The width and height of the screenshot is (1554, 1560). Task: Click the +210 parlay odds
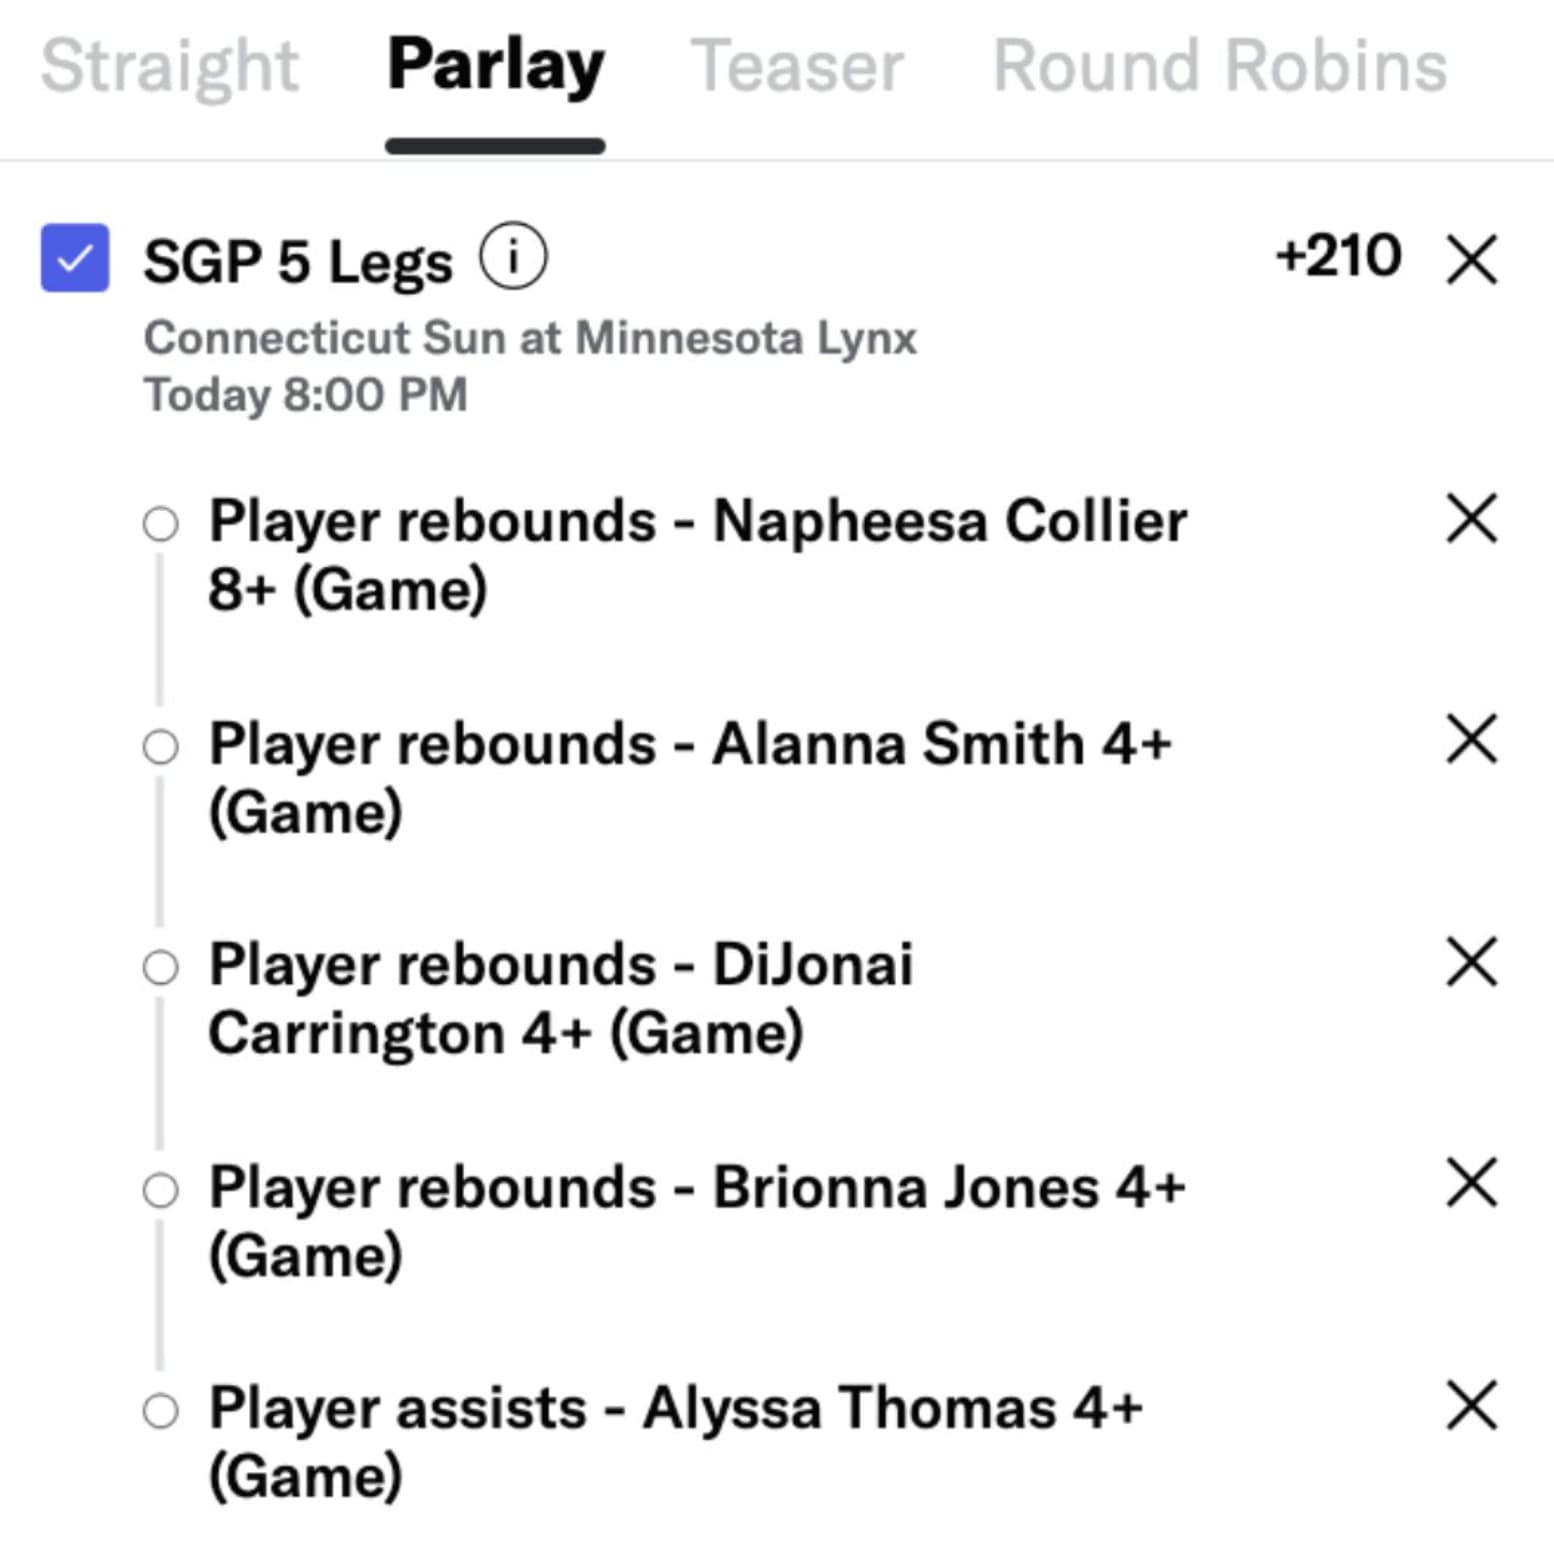click(1338, 256)
